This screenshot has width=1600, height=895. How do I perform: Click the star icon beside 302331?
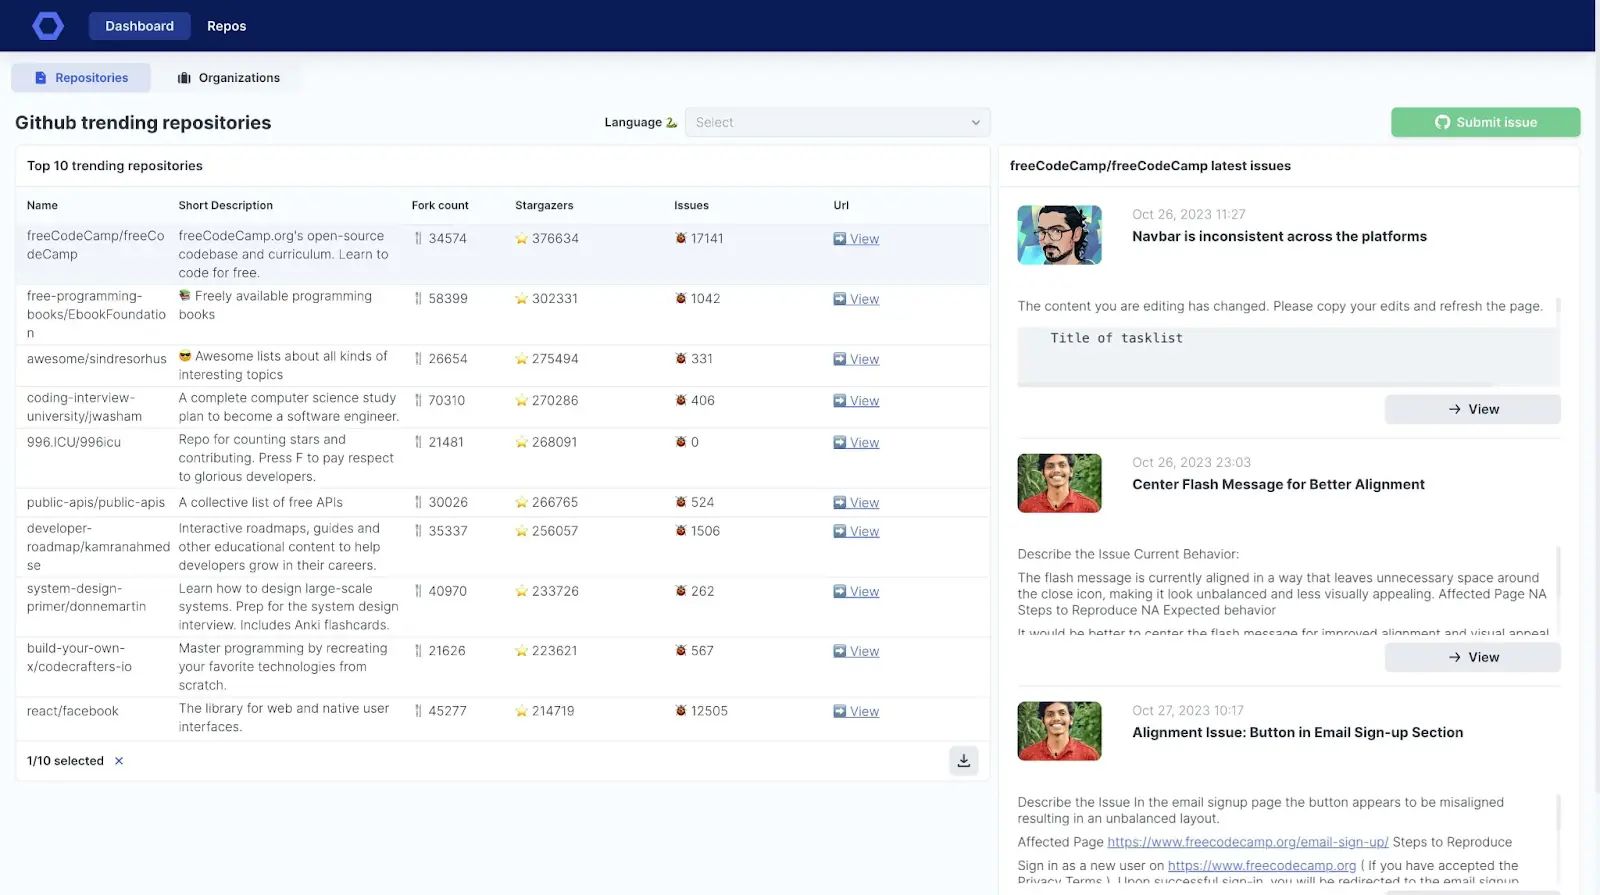521,299
